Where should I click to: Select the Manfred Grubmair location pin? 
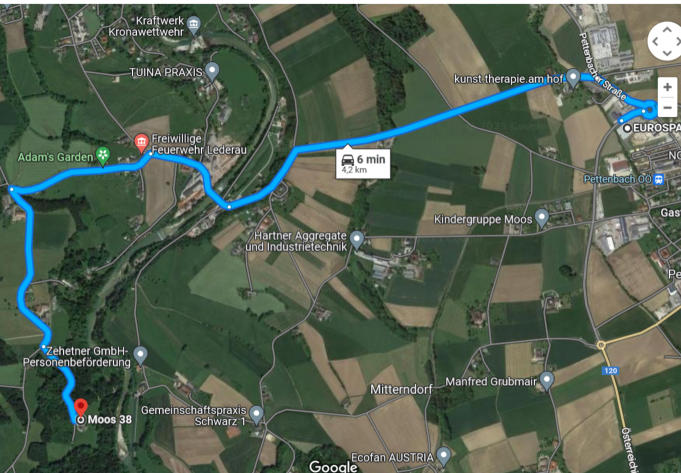(547, 381)
